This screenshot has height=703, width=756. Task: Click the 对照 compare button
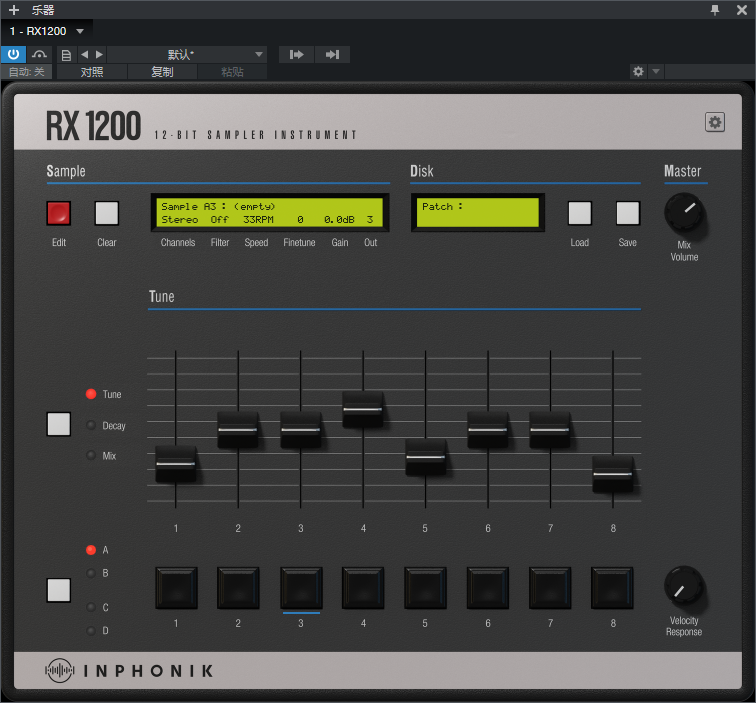pyautogui.click(x=92, y=72)
